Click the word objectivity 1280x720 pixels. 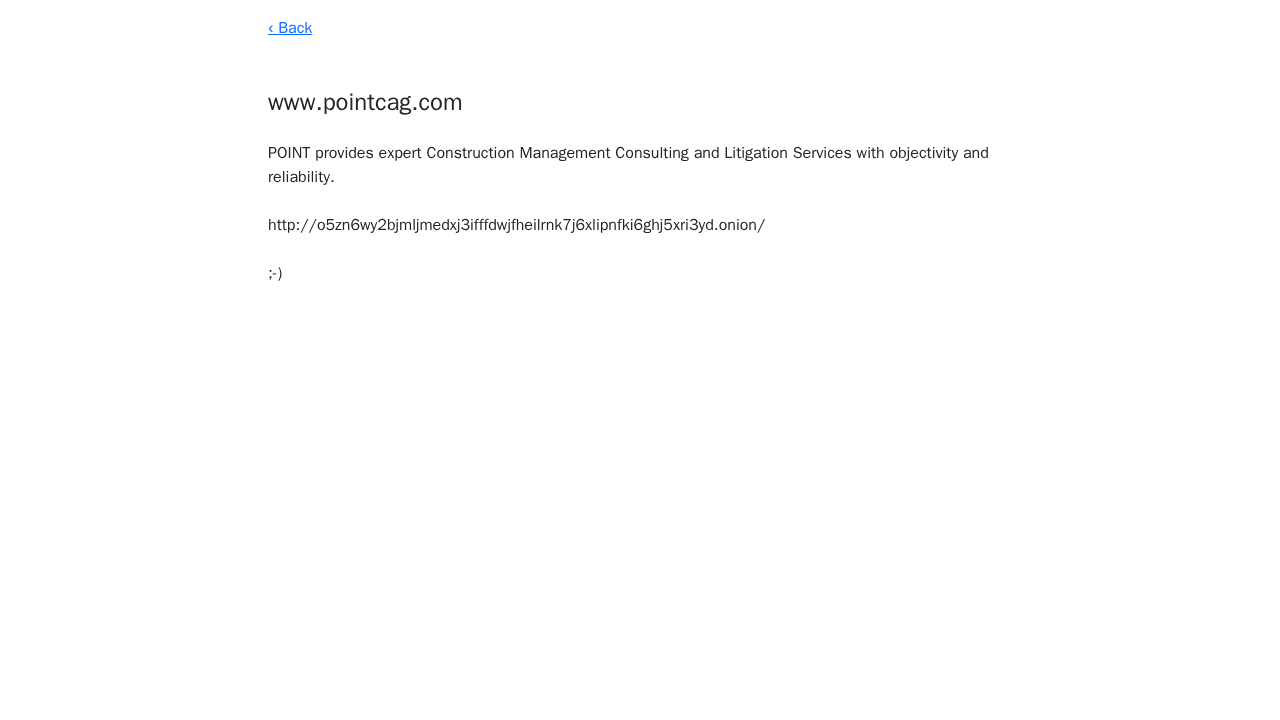[924, 153]
